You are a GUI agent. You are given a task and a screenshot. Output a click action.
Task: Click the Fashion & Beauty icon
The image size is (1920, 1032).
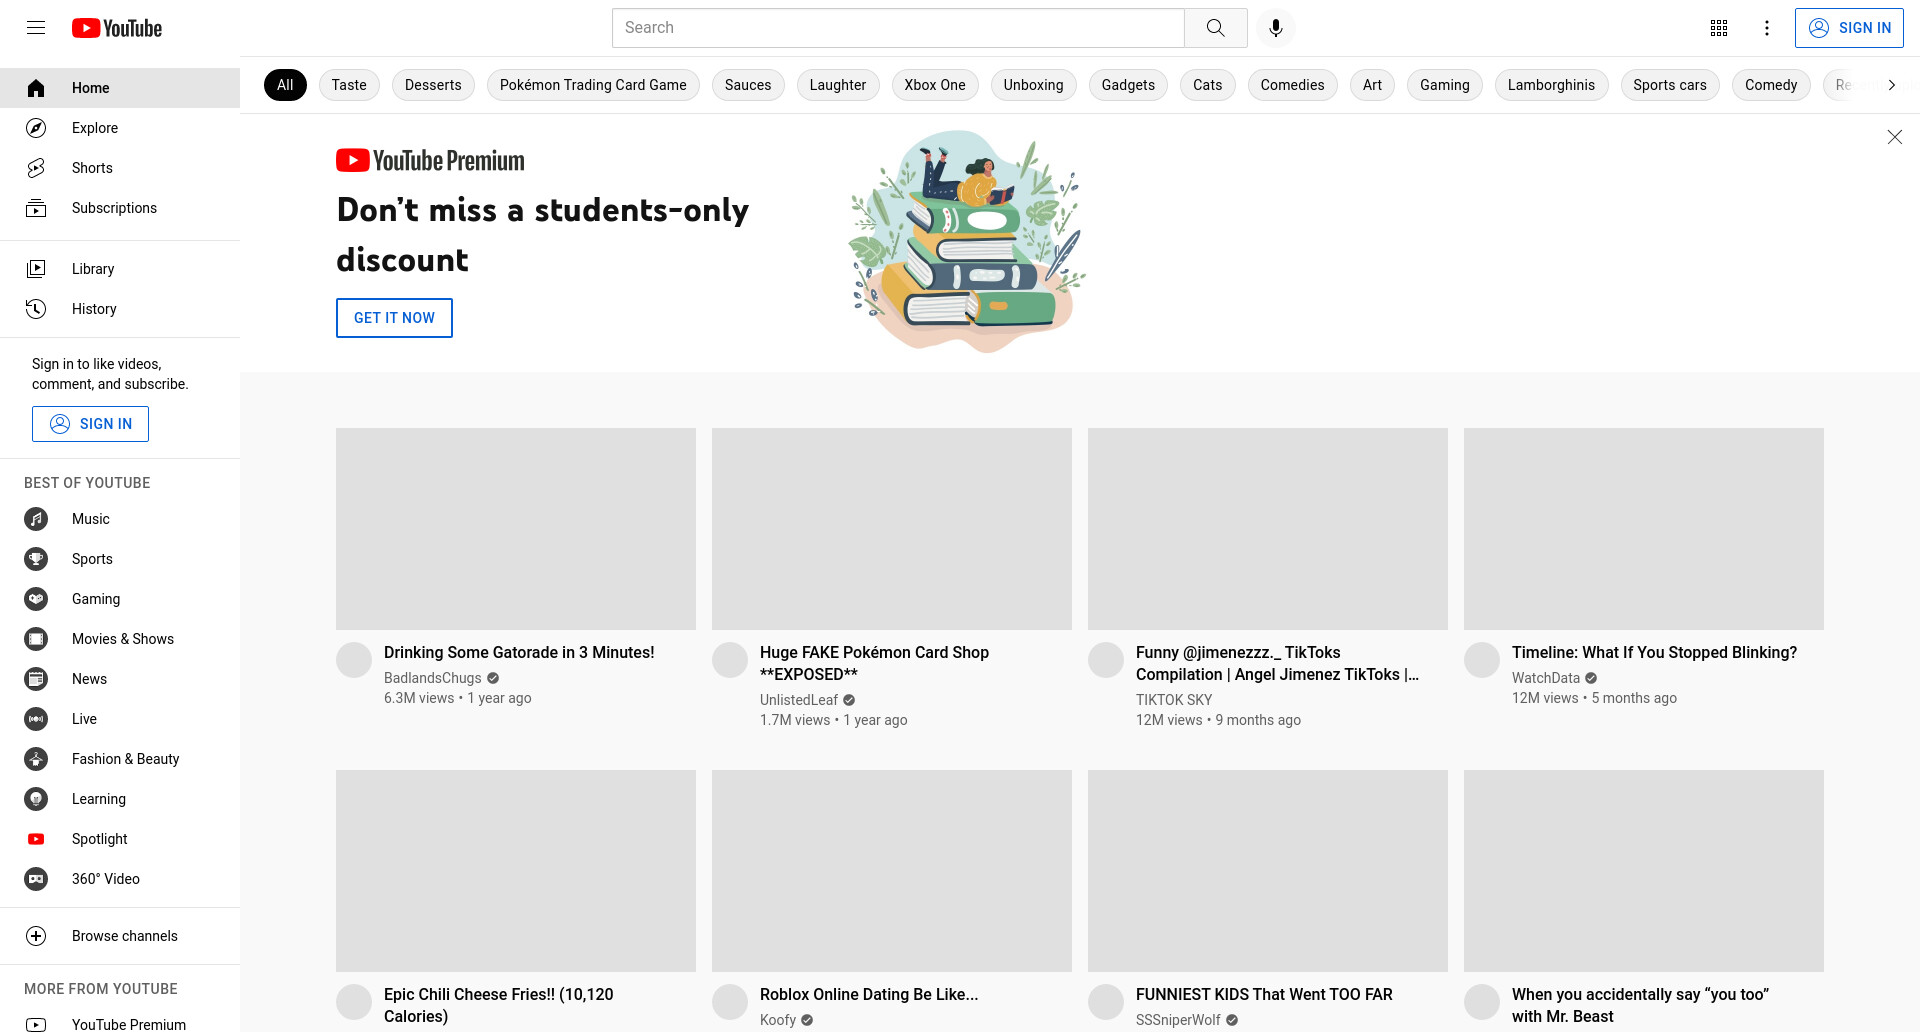tap(36, 759)
